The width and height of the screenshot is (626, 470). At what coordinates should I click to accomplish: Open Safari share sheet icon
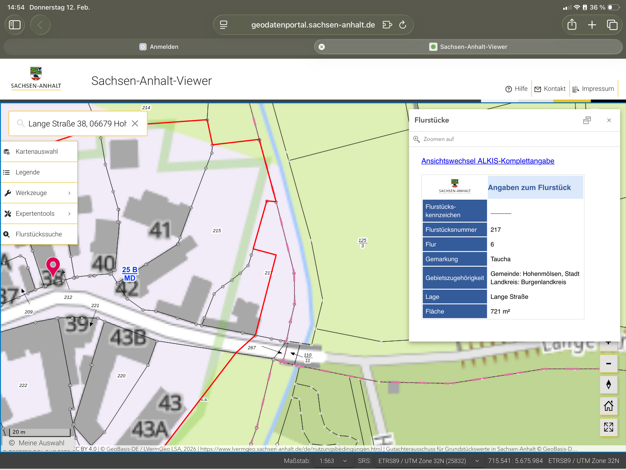tap(571, 25)
